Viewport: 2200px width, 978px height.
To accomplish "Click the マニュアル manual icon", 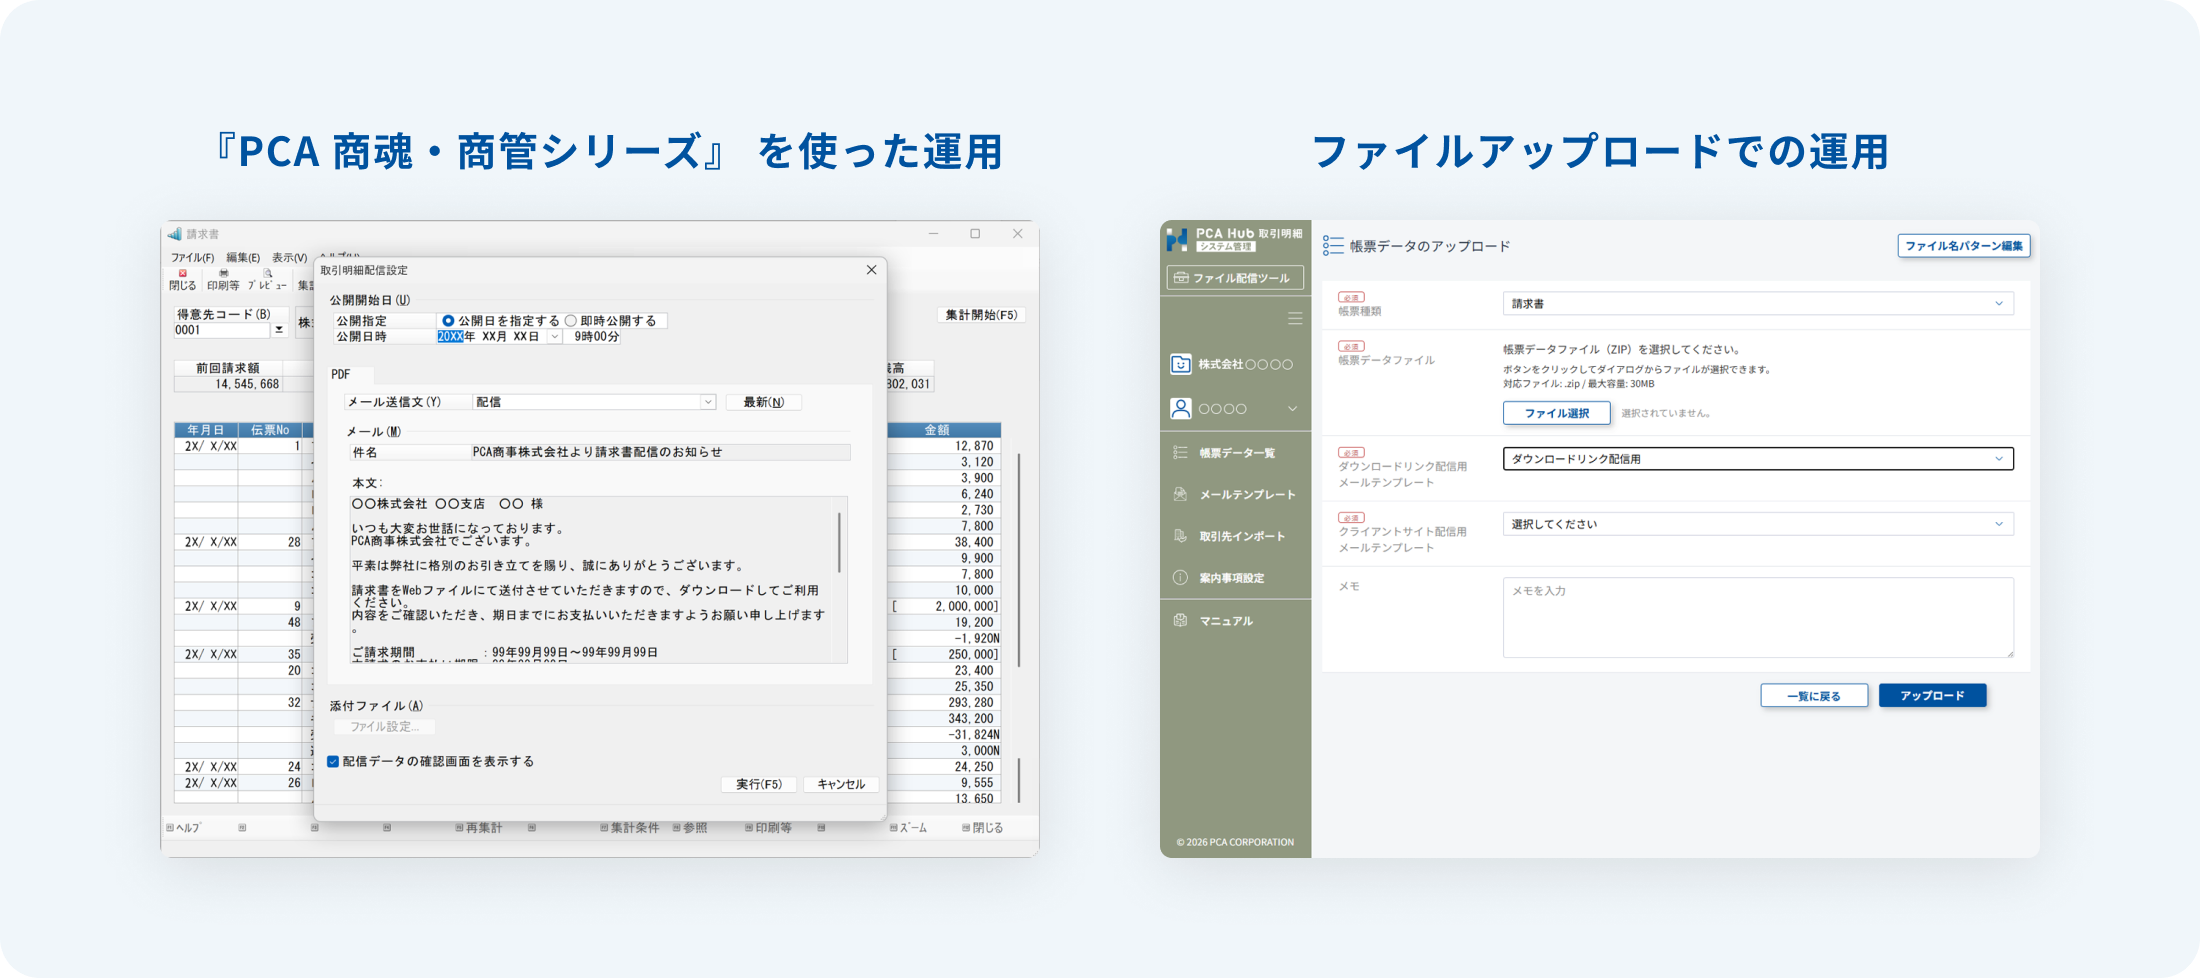I will [1180, 621].
